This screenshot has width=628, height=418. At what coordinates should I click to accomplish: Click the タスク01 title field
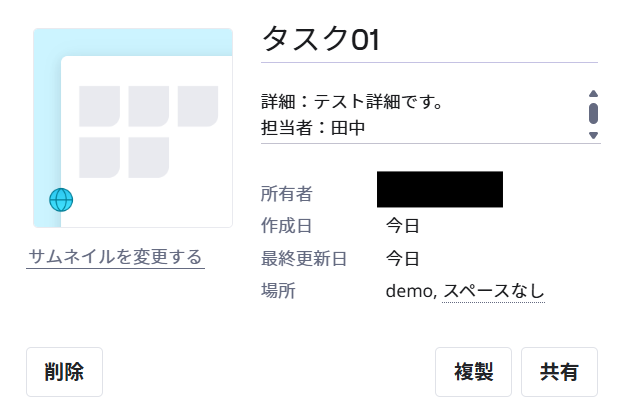[429, 40]
